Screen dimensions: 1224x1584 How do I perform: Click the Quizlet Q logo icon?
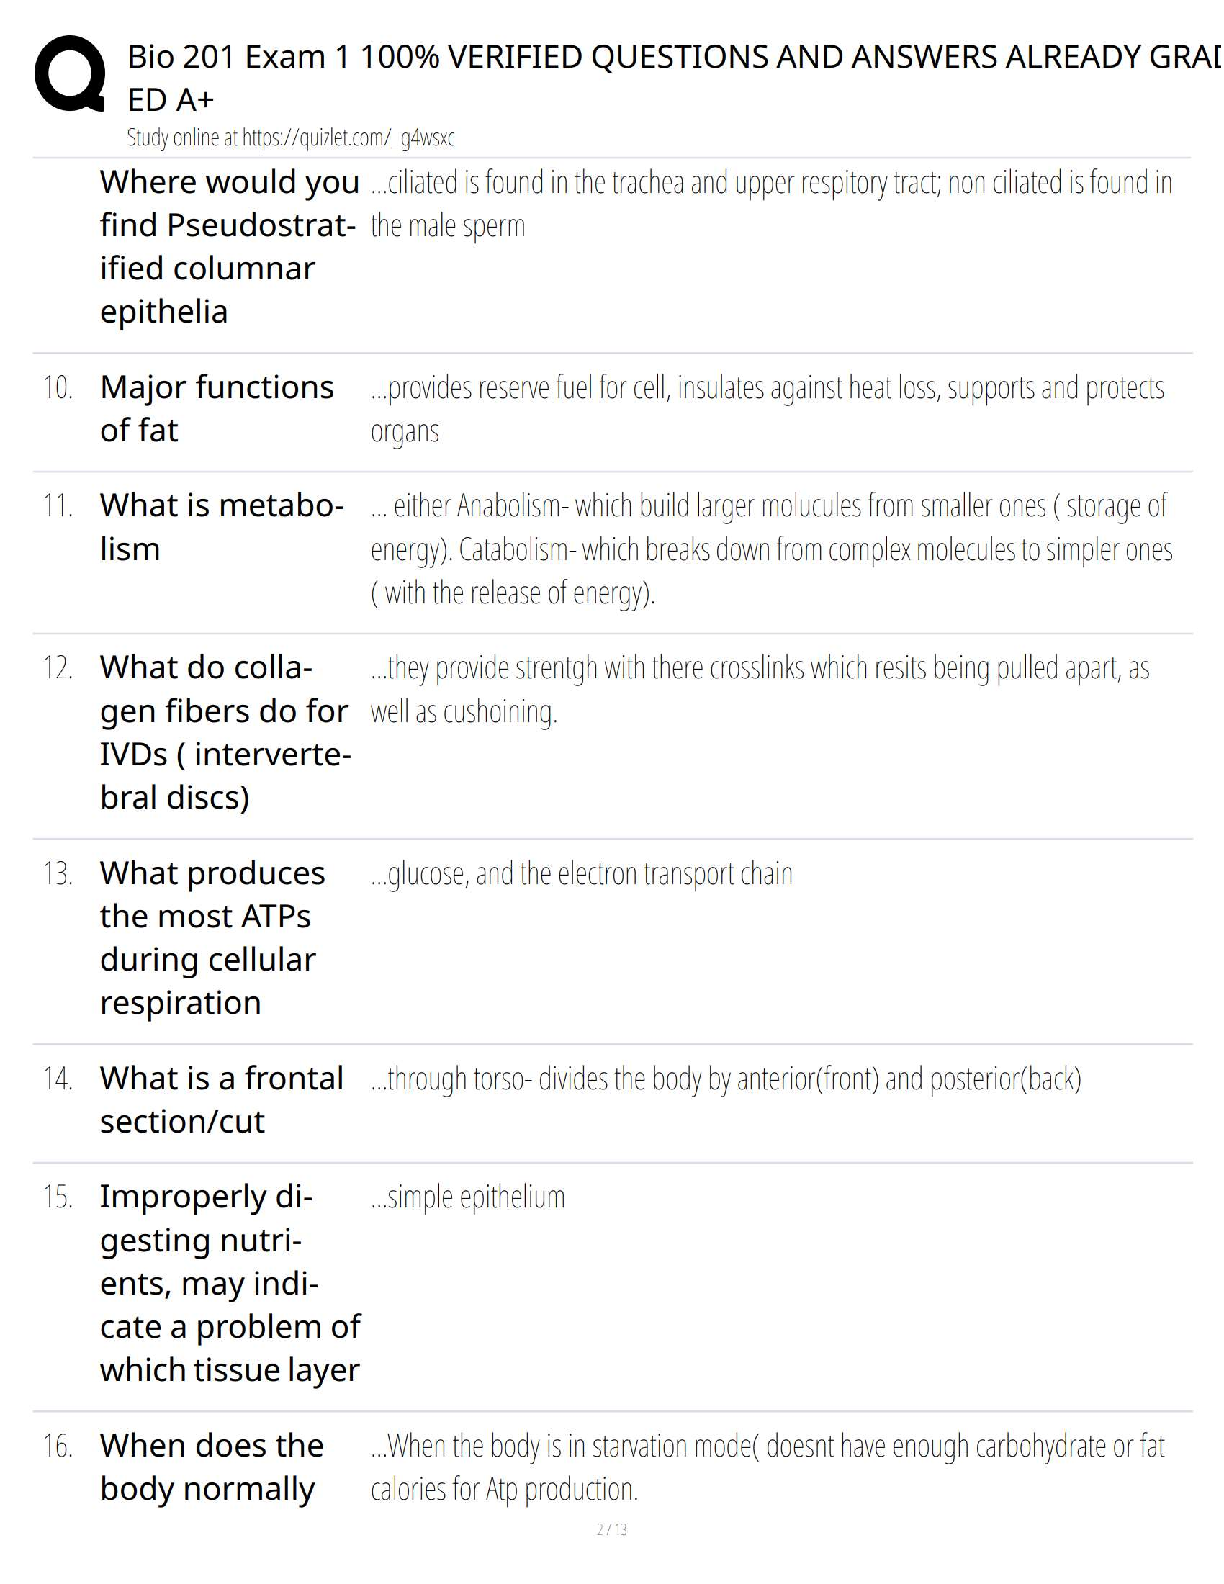coord(70,74)
